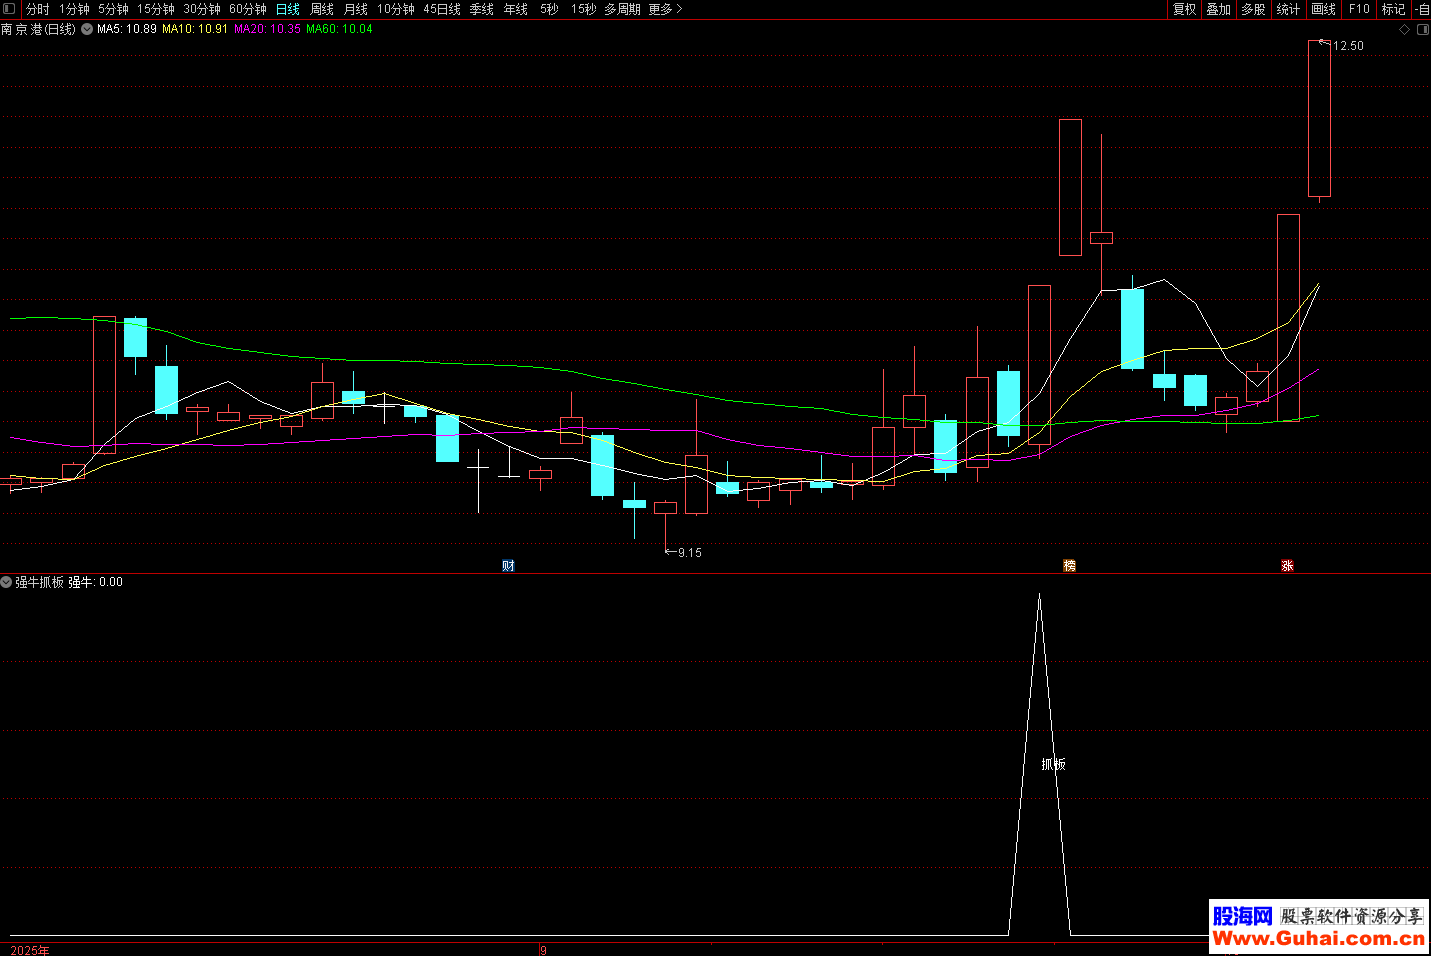The height and width of the screenshot is (956, 1431).
Task: Click the red 涨 event marker
Action: click(1287, 566)
